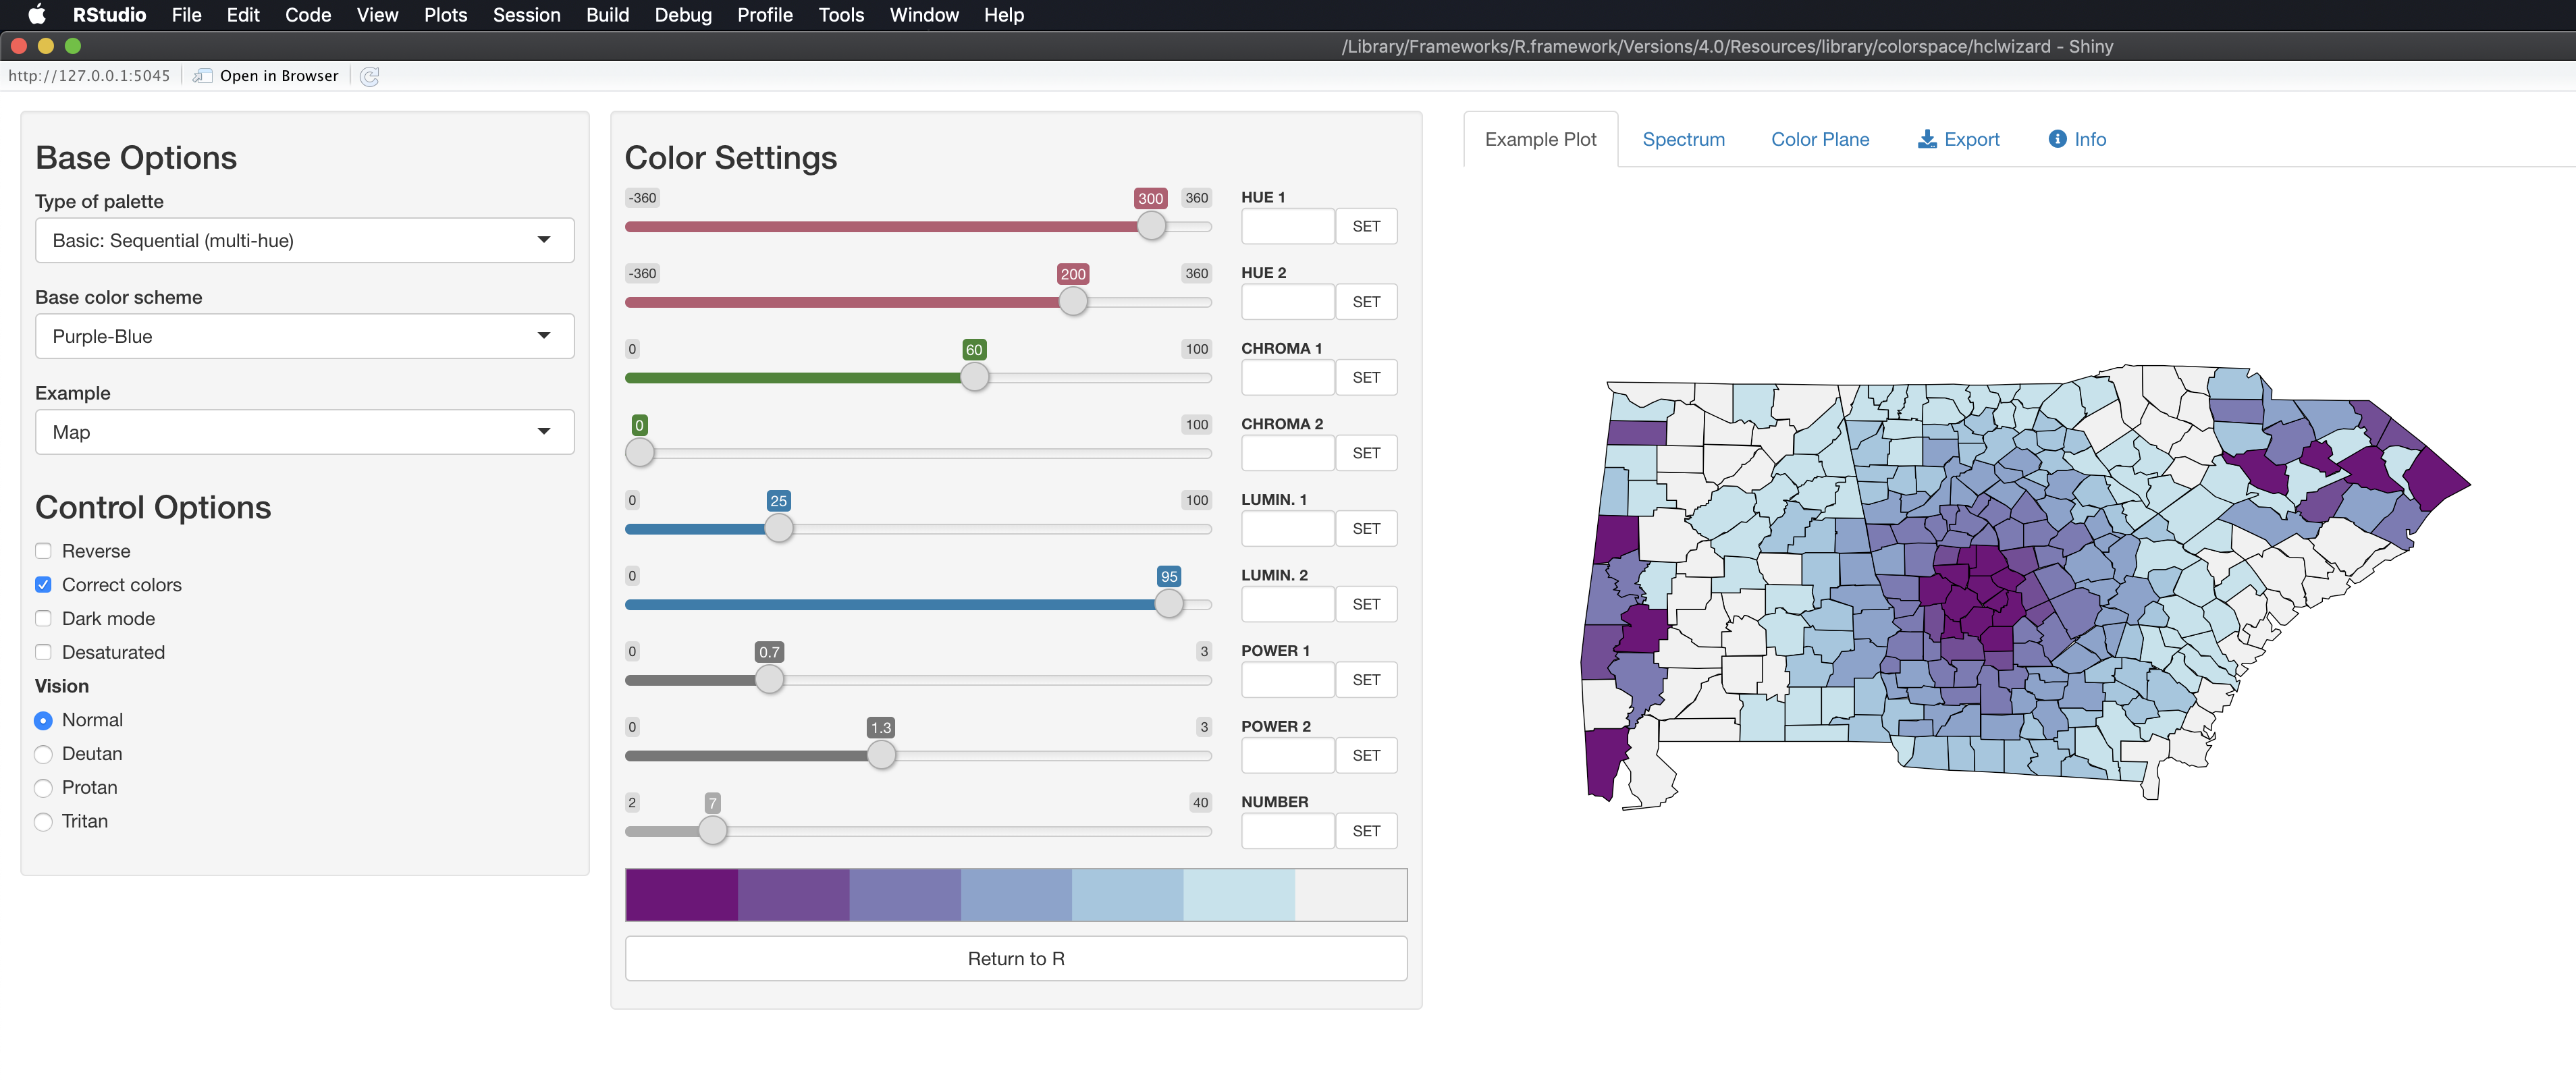Click the reload page icon
The height and width of the screenshot is (1084, 2576).
click(369, 77)
